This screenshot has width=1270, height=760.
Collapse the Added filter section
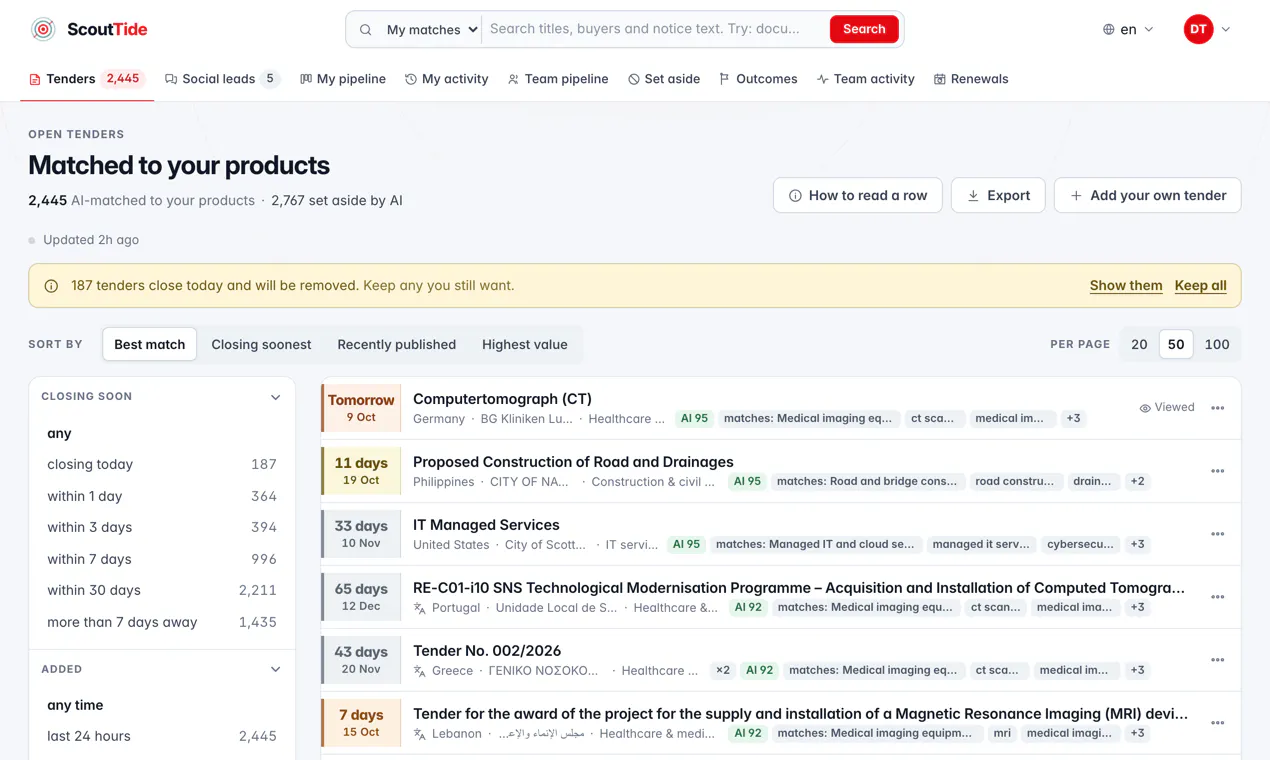click(x=275, y=670)
